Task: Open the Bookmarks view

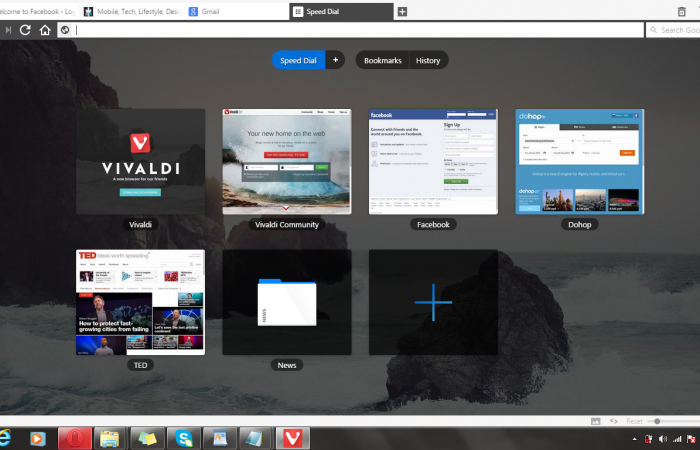Action: [x=382, y=60]
